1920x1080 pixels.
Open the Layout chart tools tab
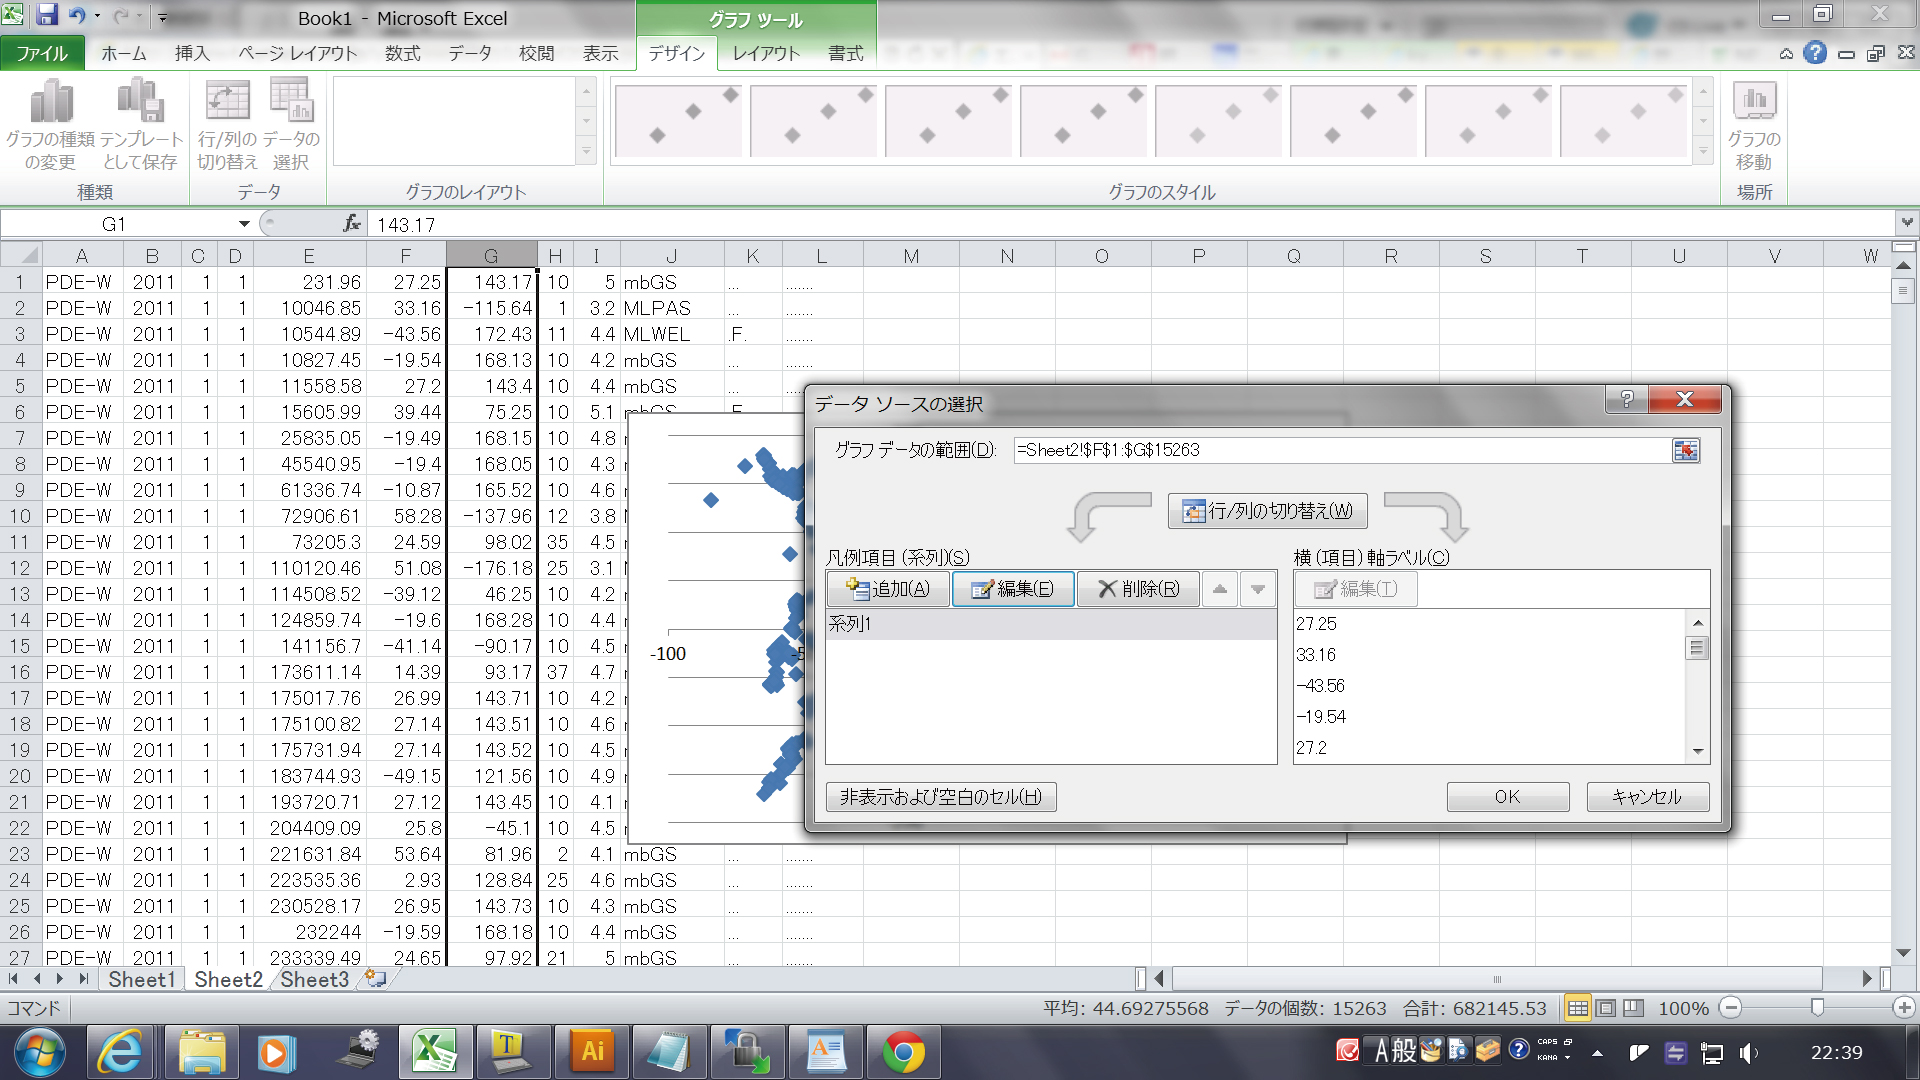pyautogui.click(x=766, y=53)
